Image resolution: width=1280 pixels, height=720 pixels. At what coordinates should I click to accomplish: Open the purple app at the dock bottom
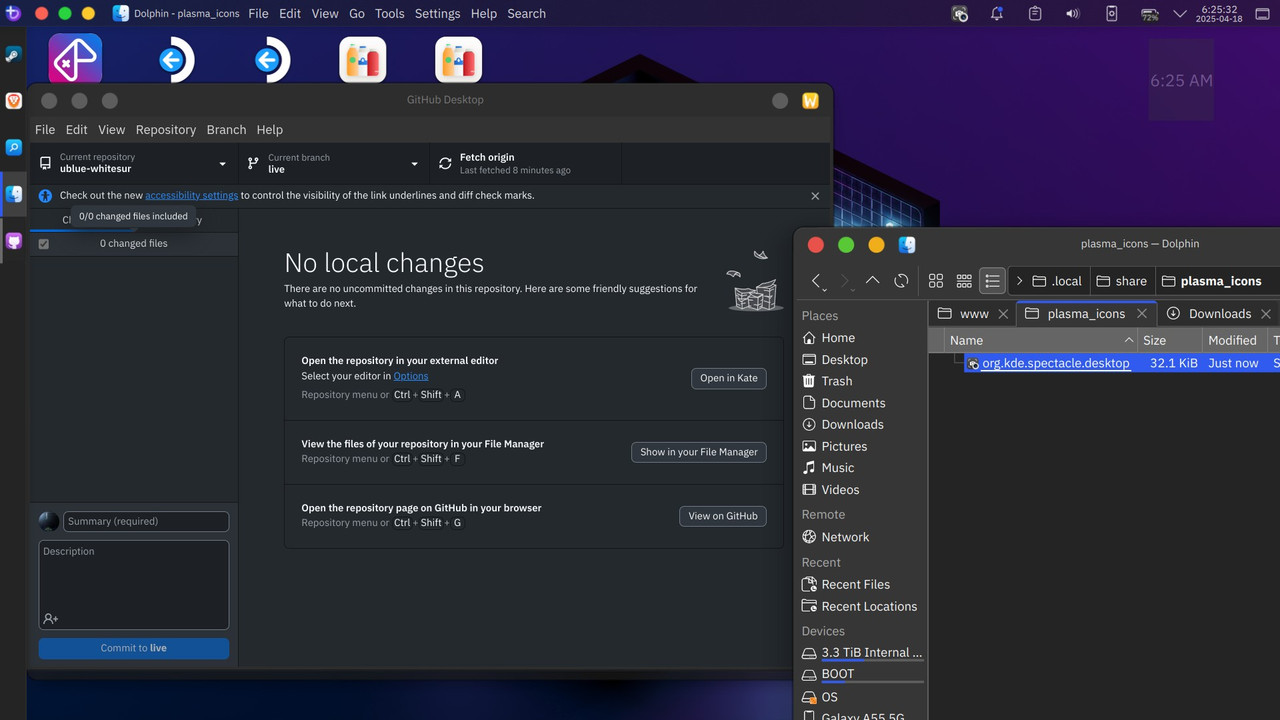[13, 241]
